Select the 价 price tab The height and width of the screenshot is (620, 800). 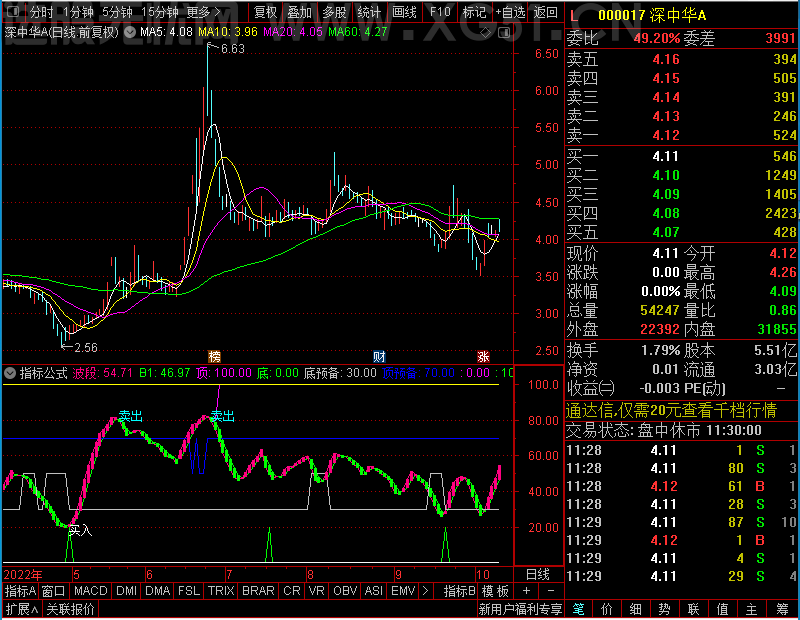point(607,609)
